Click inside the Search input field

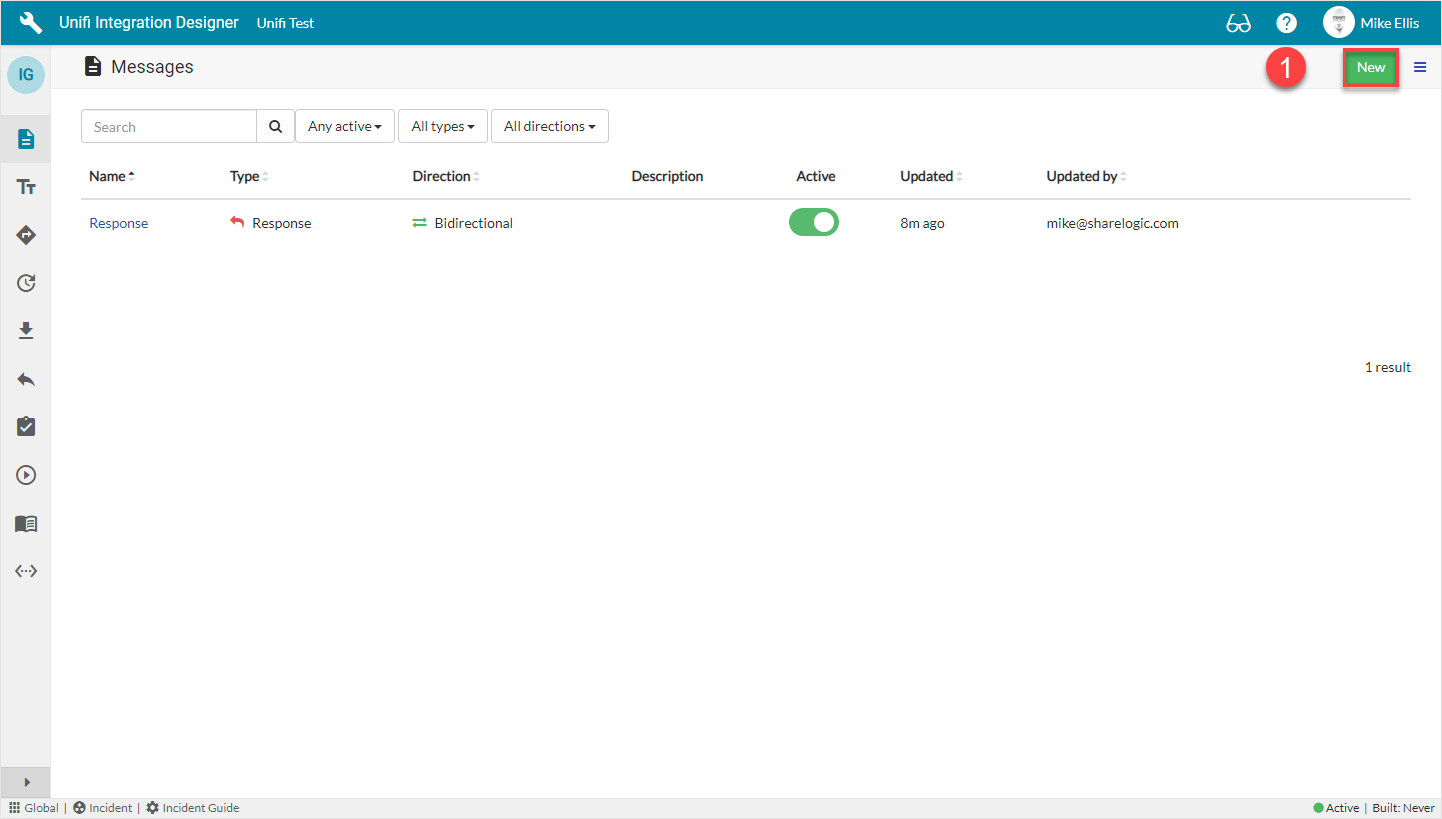(168, 126)
